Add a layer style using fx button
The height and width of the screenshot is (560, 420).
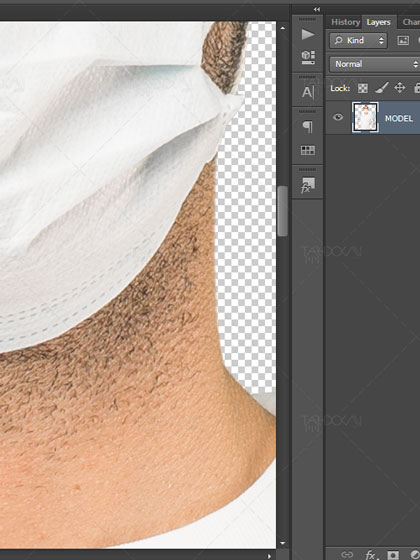370,554
